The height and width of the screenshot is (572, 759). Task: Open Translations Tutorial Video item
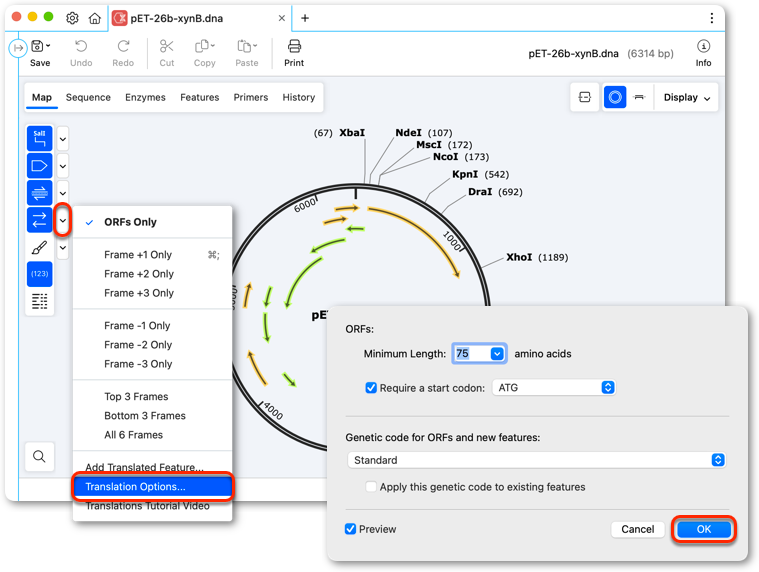152,506
